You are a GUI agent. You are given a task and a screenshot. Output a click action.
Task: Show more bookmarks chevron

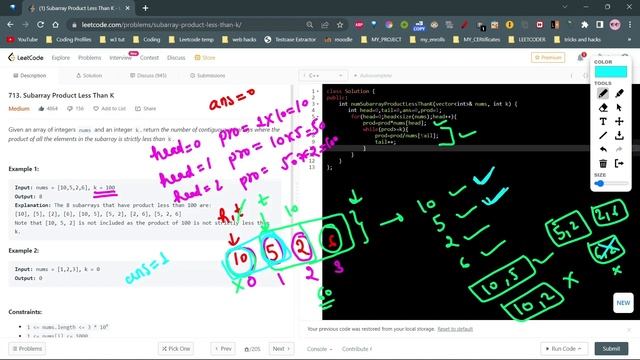(x=629, y=40)
